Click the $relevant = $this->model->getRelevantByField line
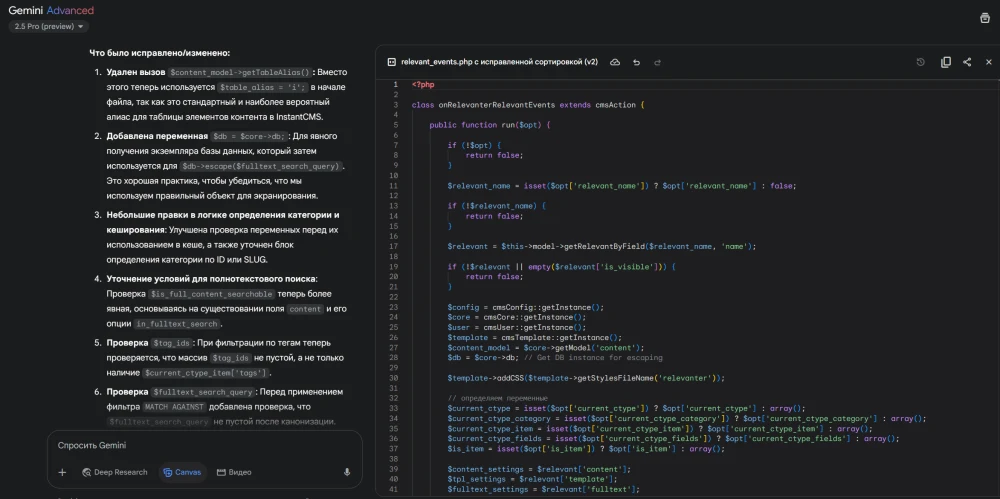Screen dimensions: 1000x499 point(601,246)
